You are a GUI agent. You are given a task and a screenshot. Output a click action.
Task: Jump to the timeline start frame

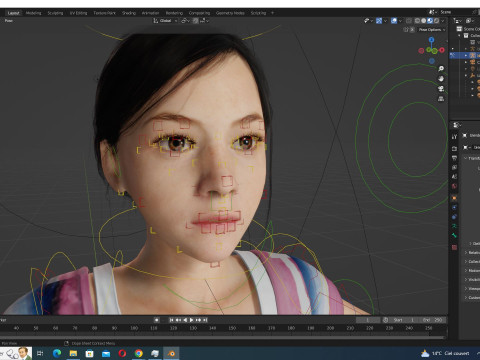tap(171, 320)
